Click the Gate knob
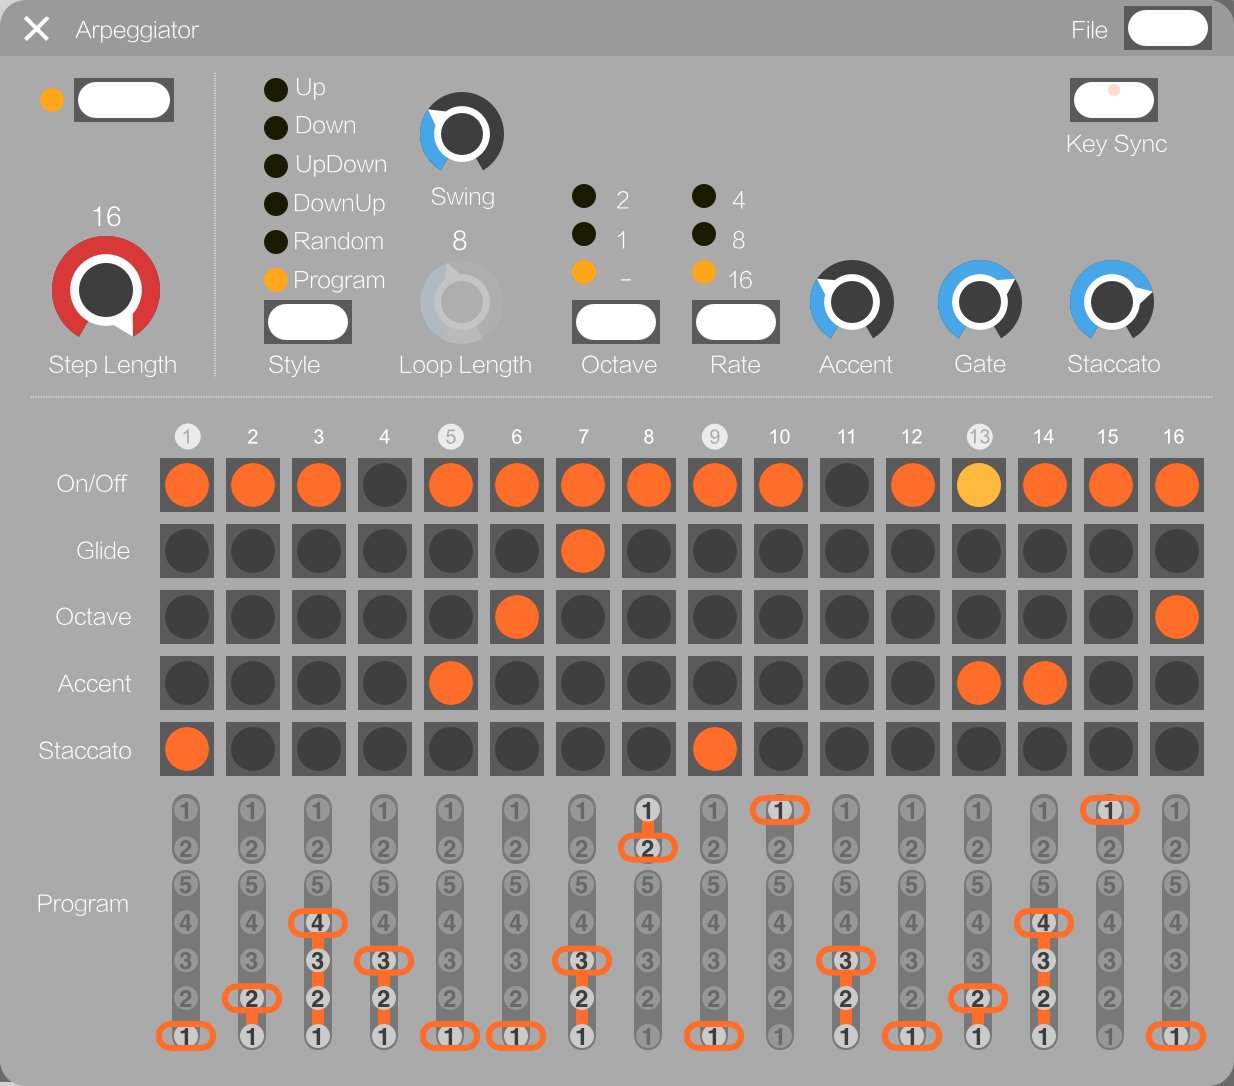1234x1086 pixels. [979, 301]
